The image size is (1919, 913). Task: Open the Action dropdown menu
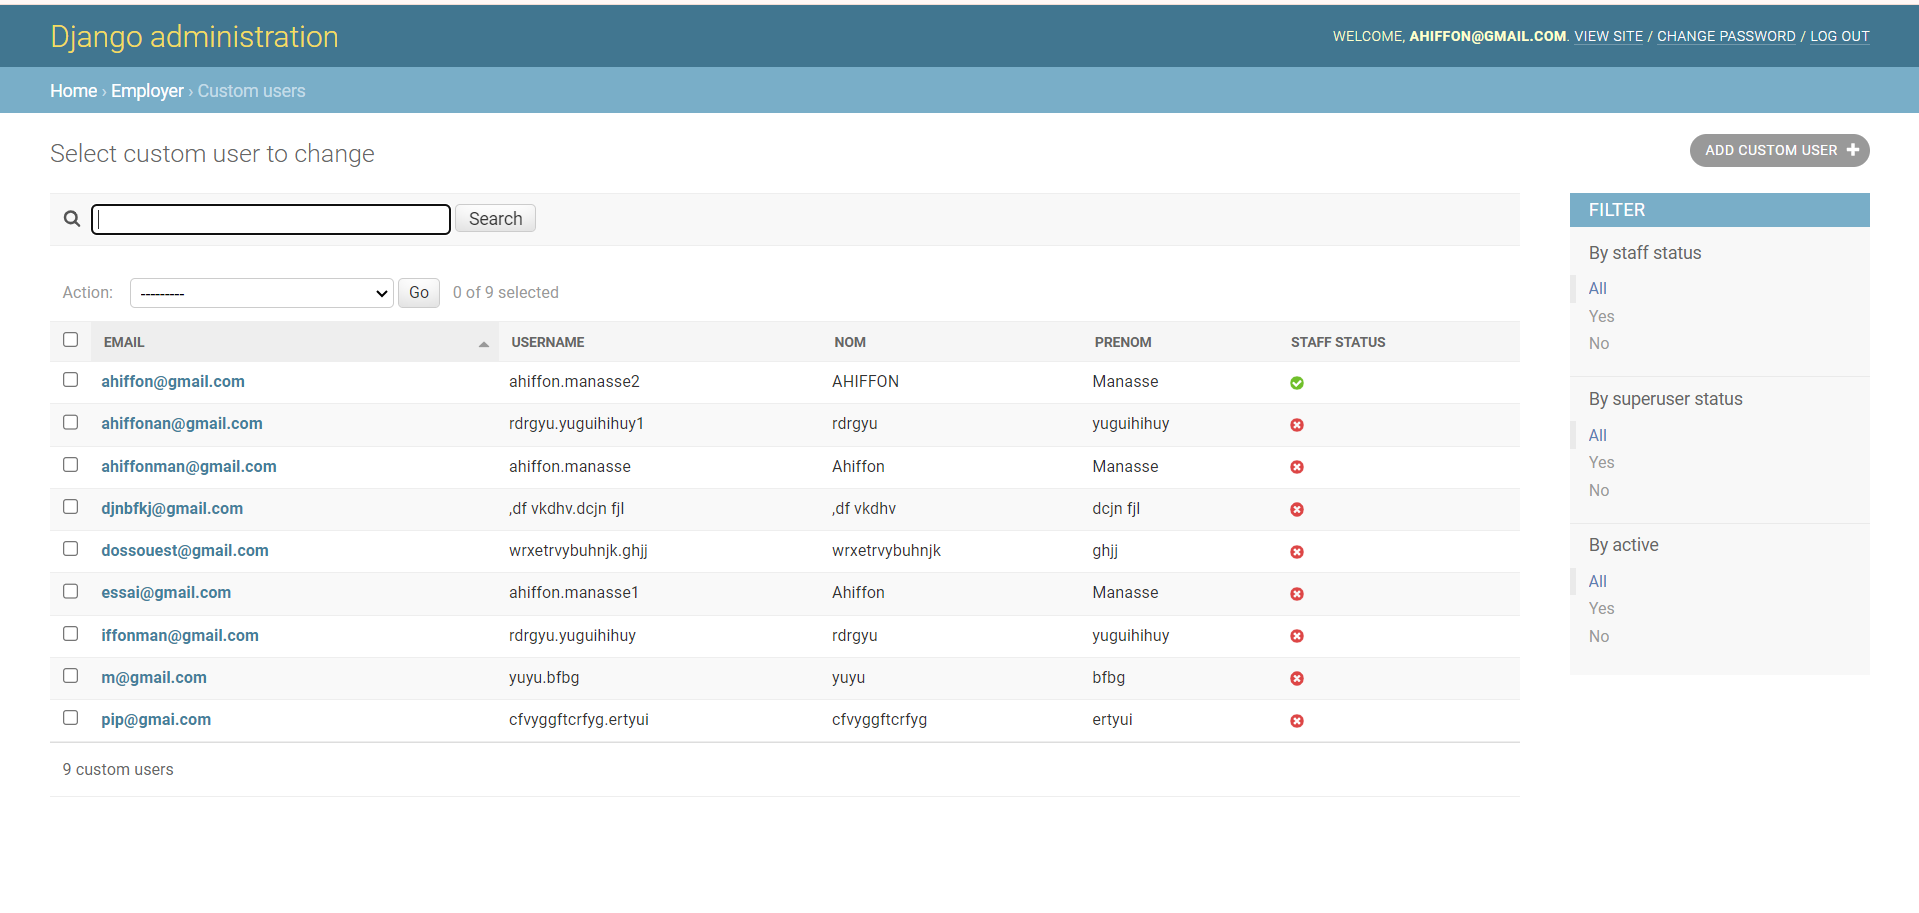point(262,293)
